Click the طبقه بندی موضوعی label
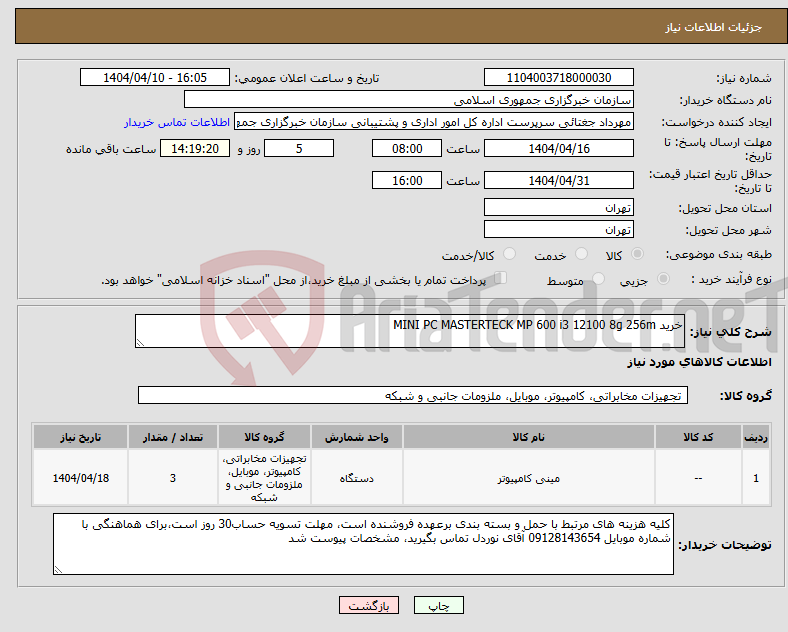The height and width of the screenshot is (632, 788). point(719,254)
